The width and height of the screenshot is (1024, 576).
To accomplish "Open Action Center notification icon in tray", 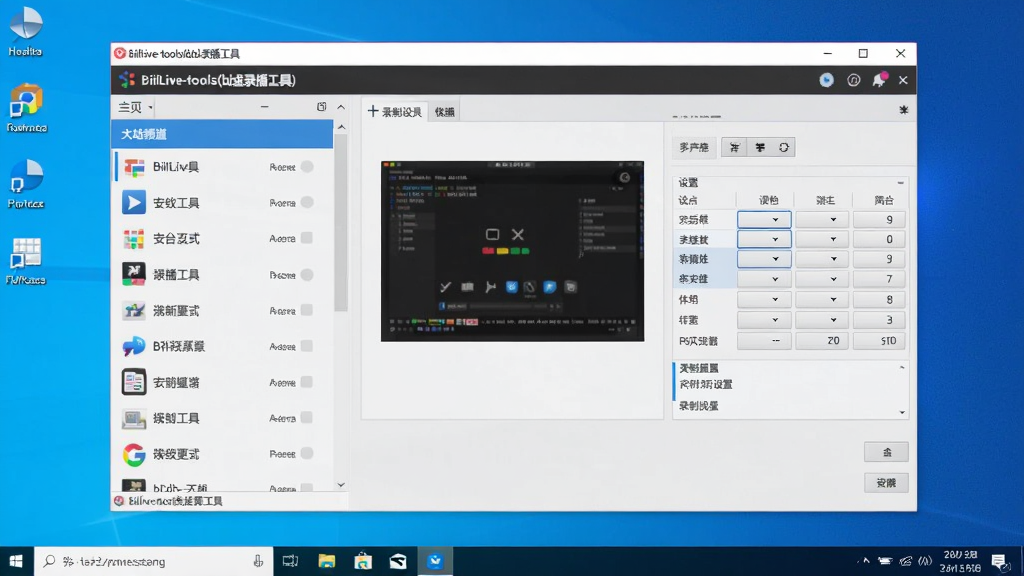I will (x=999, y=561).
